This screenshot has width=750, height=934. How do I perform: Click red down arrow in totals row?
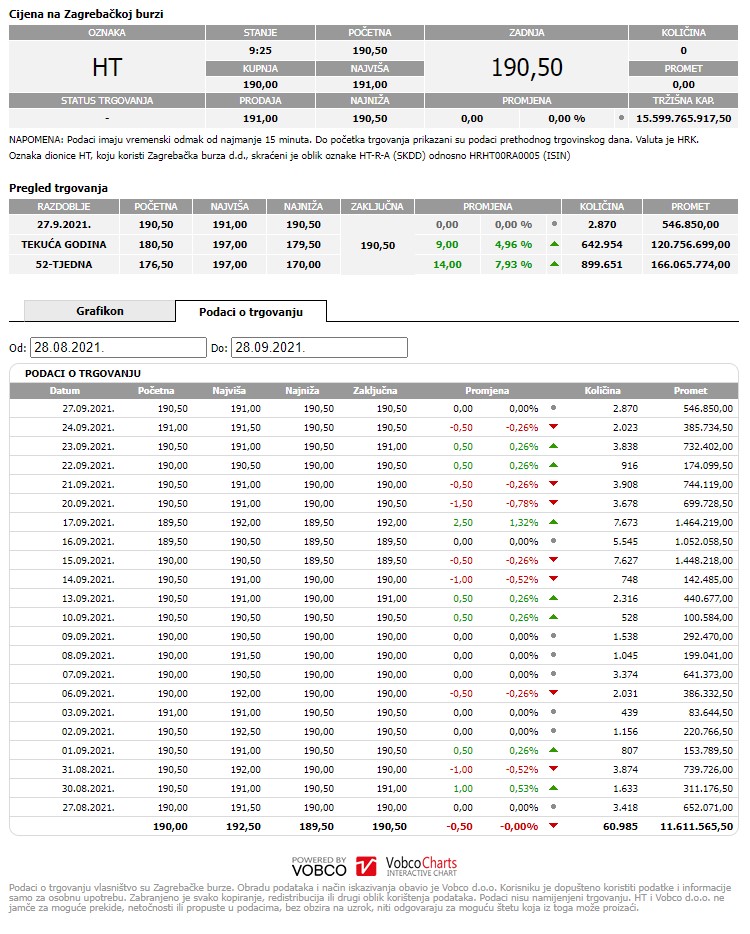(553, 826)
